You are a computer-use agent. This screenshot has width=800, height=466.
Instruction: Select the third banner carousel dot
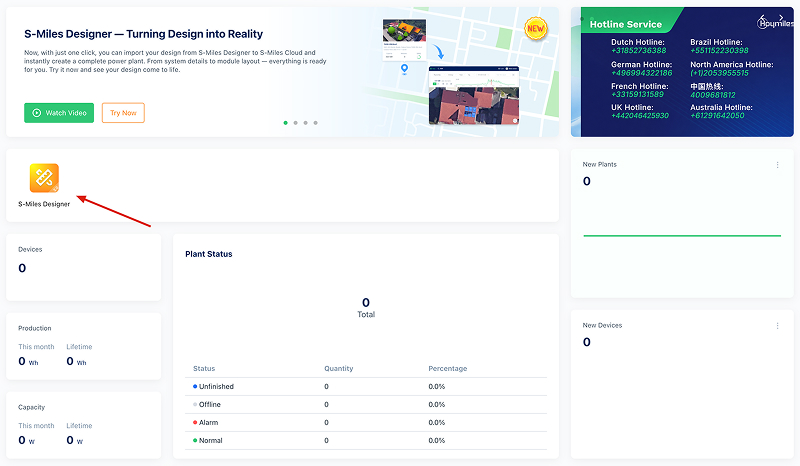click(x=306, y=122)
